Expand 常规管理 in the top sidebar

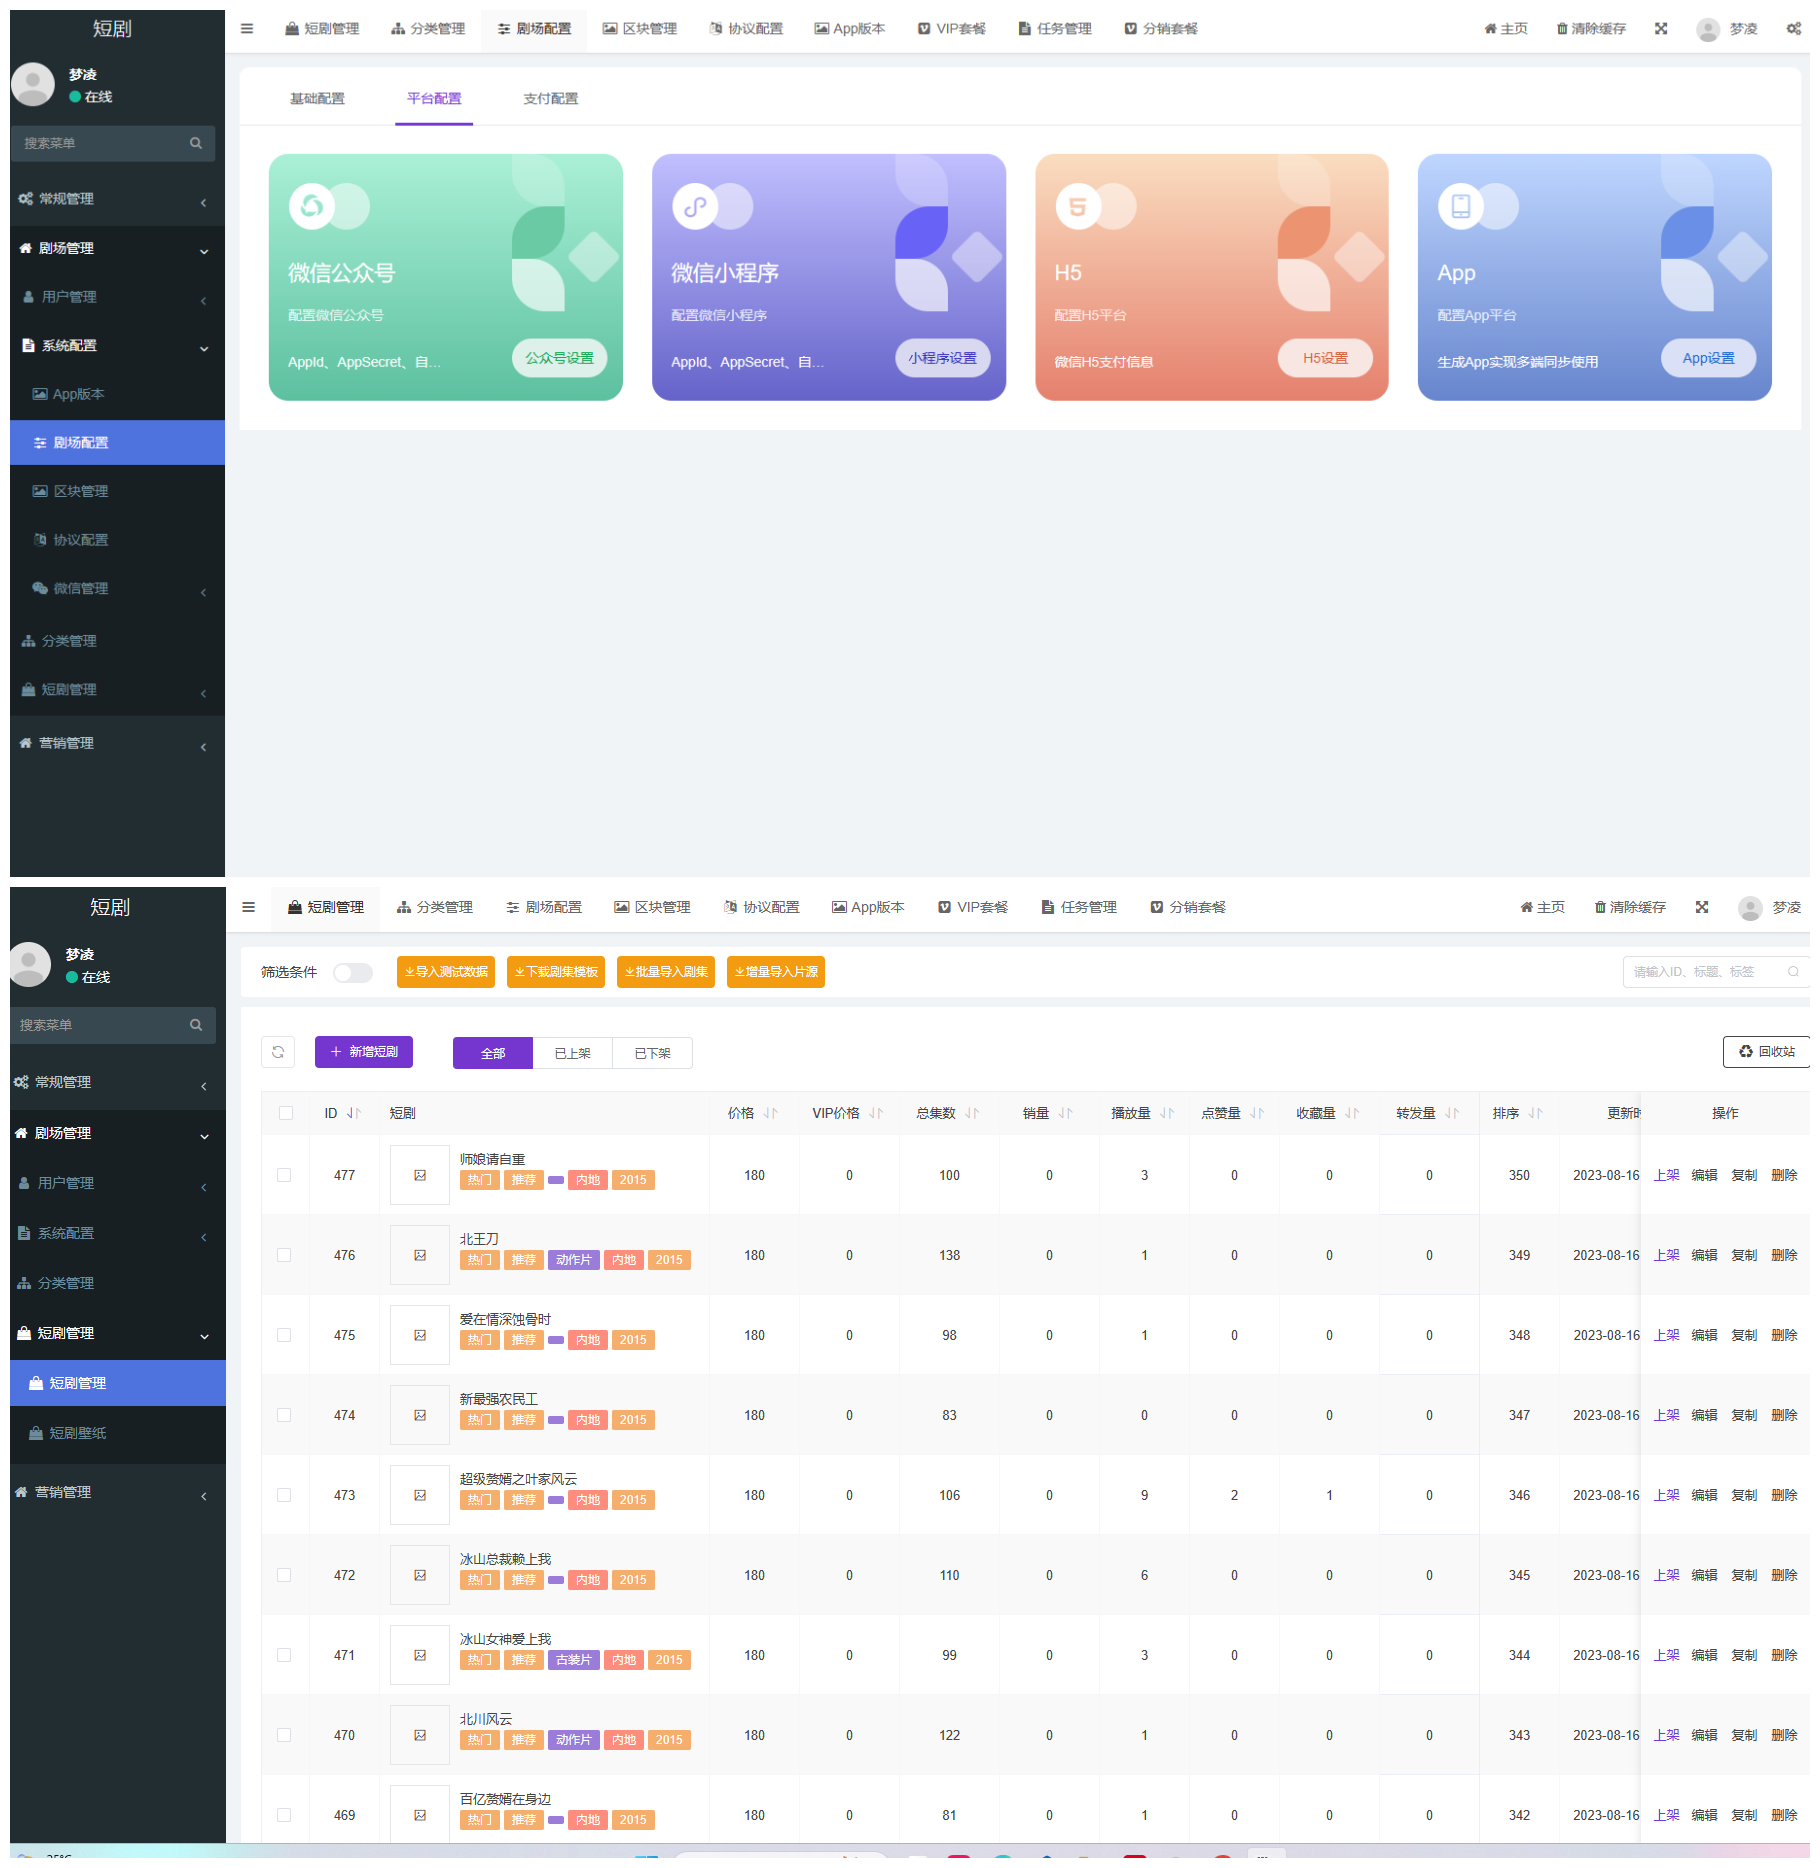click(x=112, y=199)
